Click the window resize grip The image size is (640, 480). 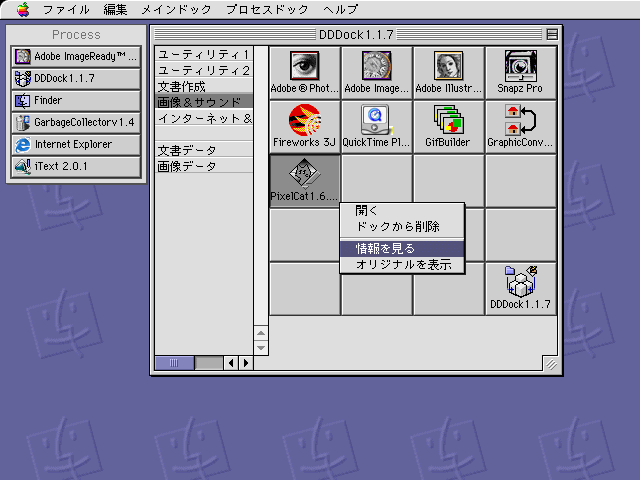551,364
